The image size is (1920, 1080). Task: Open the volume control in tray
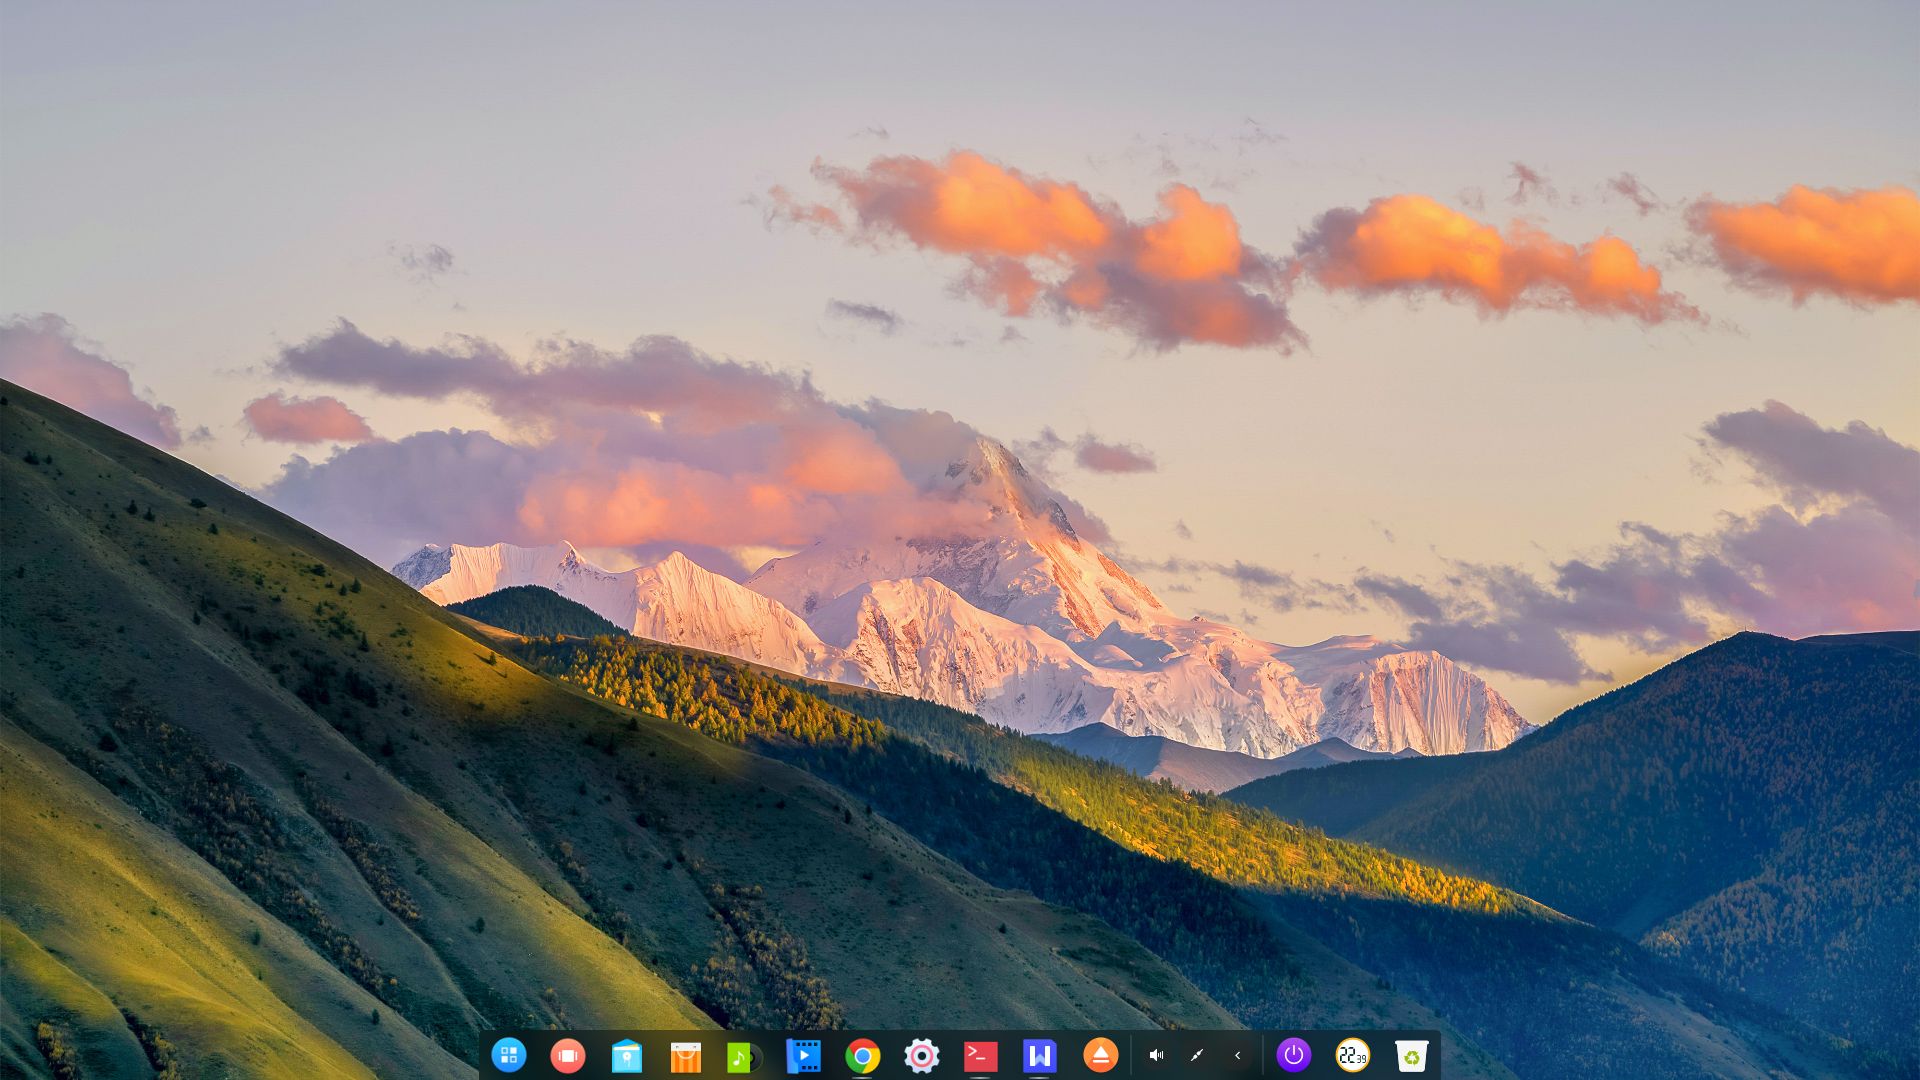(1156, 1056)
